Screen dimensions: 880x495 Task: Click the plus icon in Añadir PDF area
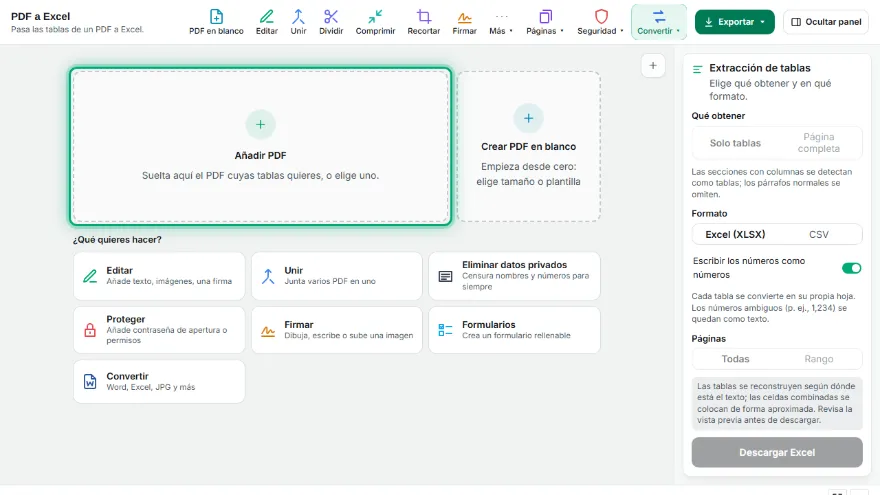[x=260, y=125]
